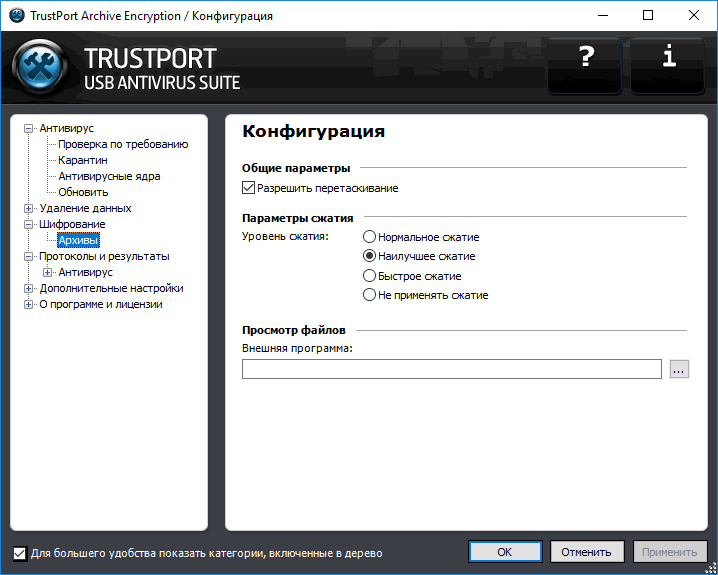Toggle the Разрешить перетаскивание checkbox
This screenshot has height=575, width=718.
[248, 188]
